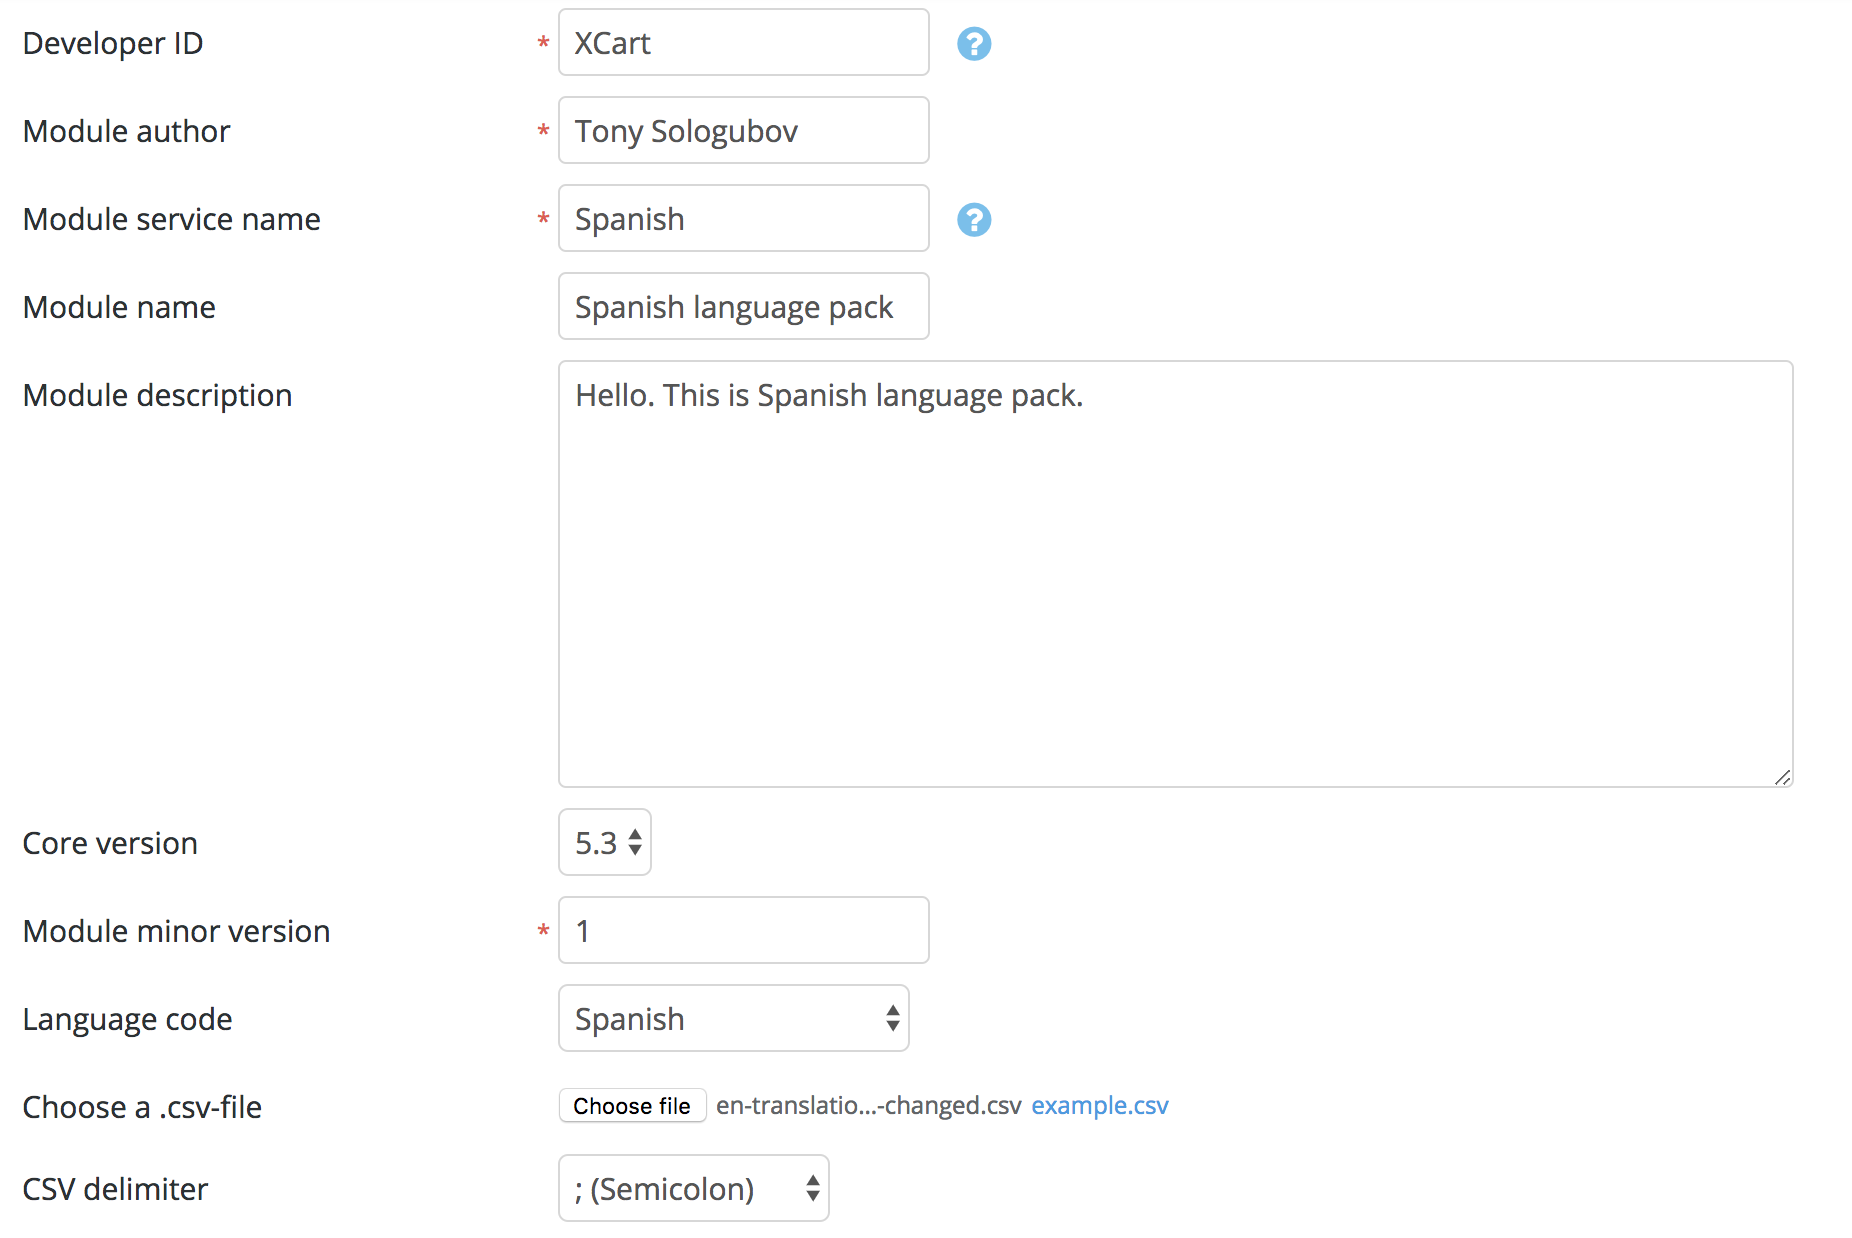Screen dimensions: 1852x1238
Task: Open the example.csv link
Action: (1099, 1105)
